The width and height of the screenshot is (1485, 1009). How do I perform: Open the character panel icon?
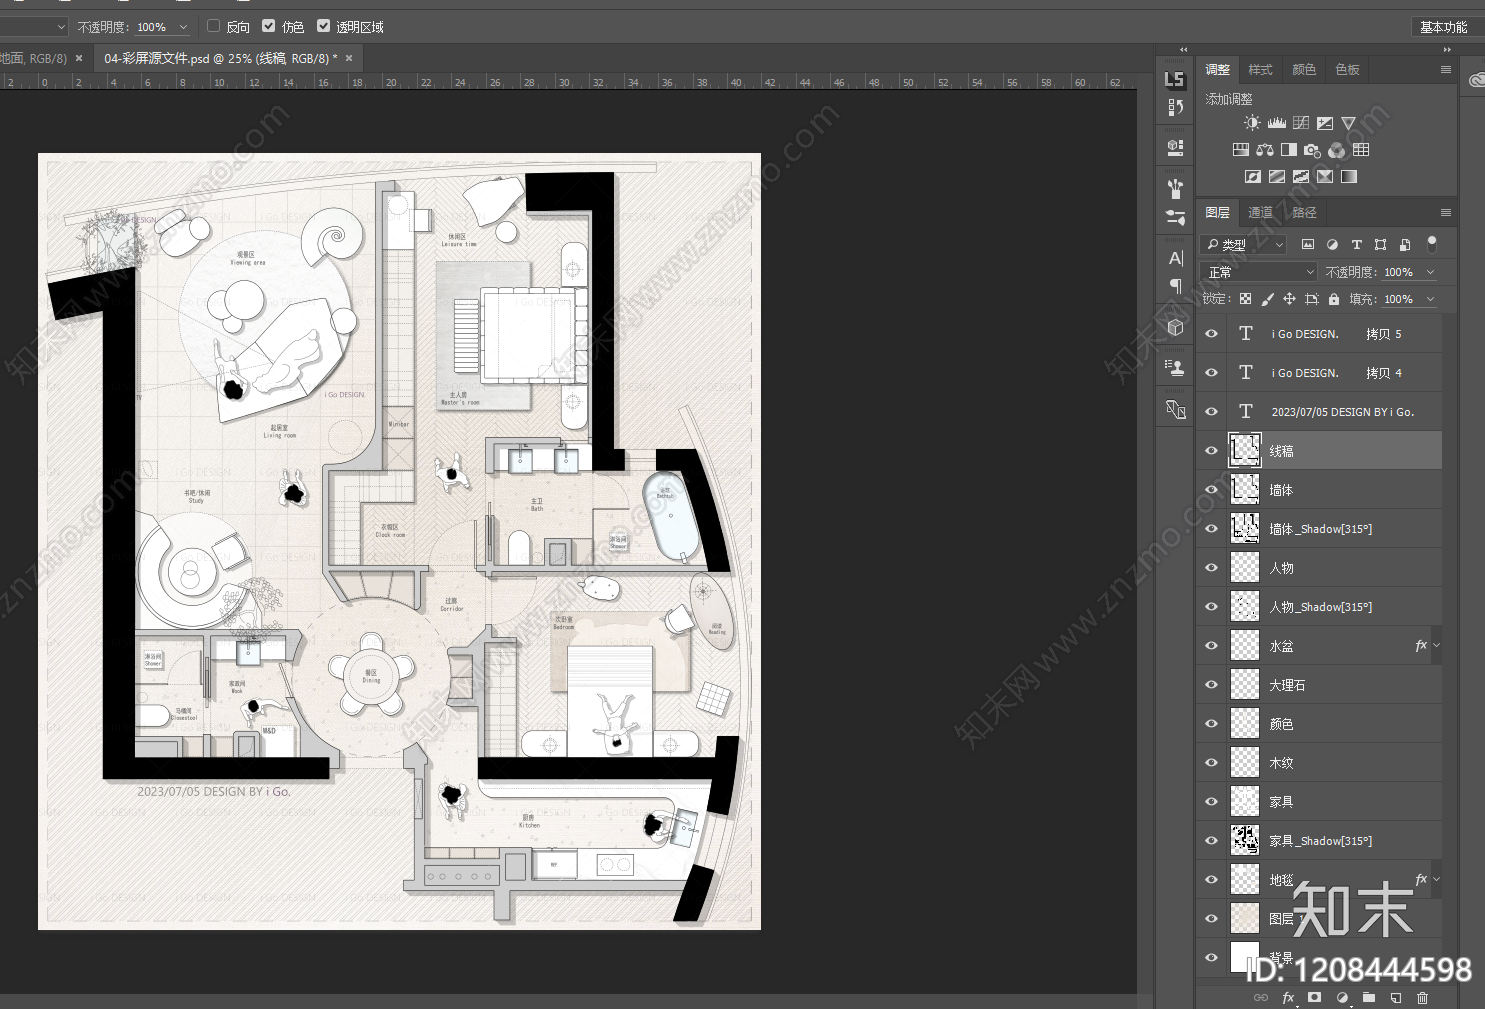(x=1176, y=258)
